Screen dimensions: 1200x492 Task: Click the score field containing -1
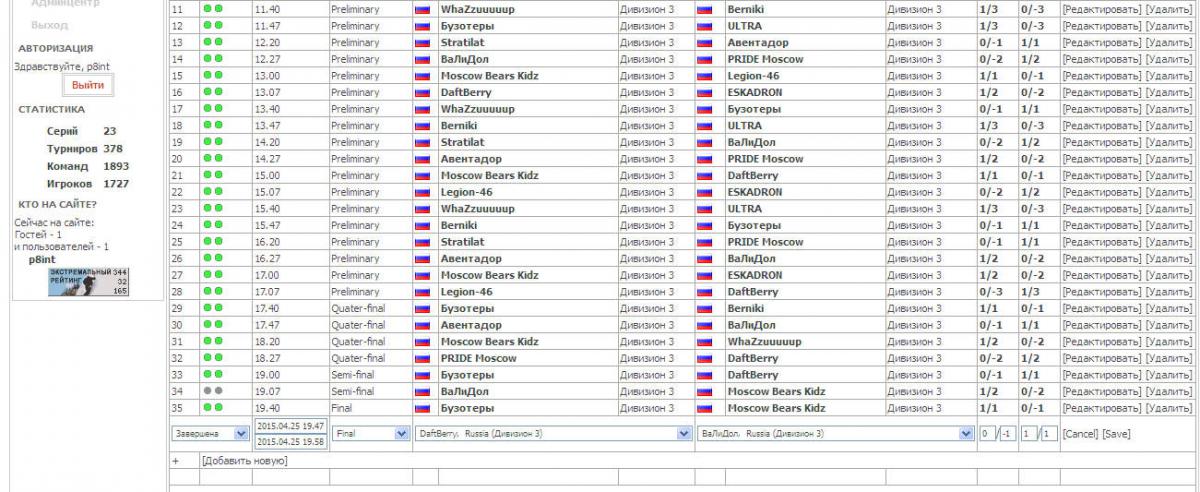click(1008, 434)
